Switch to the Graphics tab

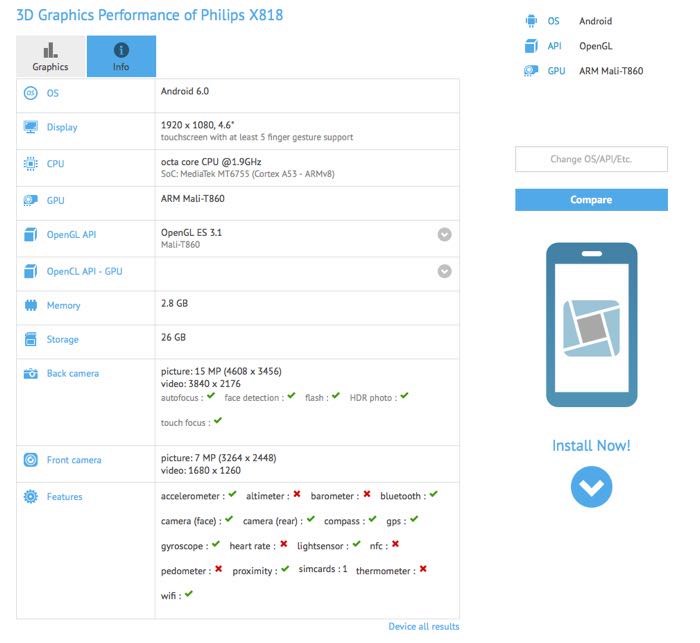point(50,56)
